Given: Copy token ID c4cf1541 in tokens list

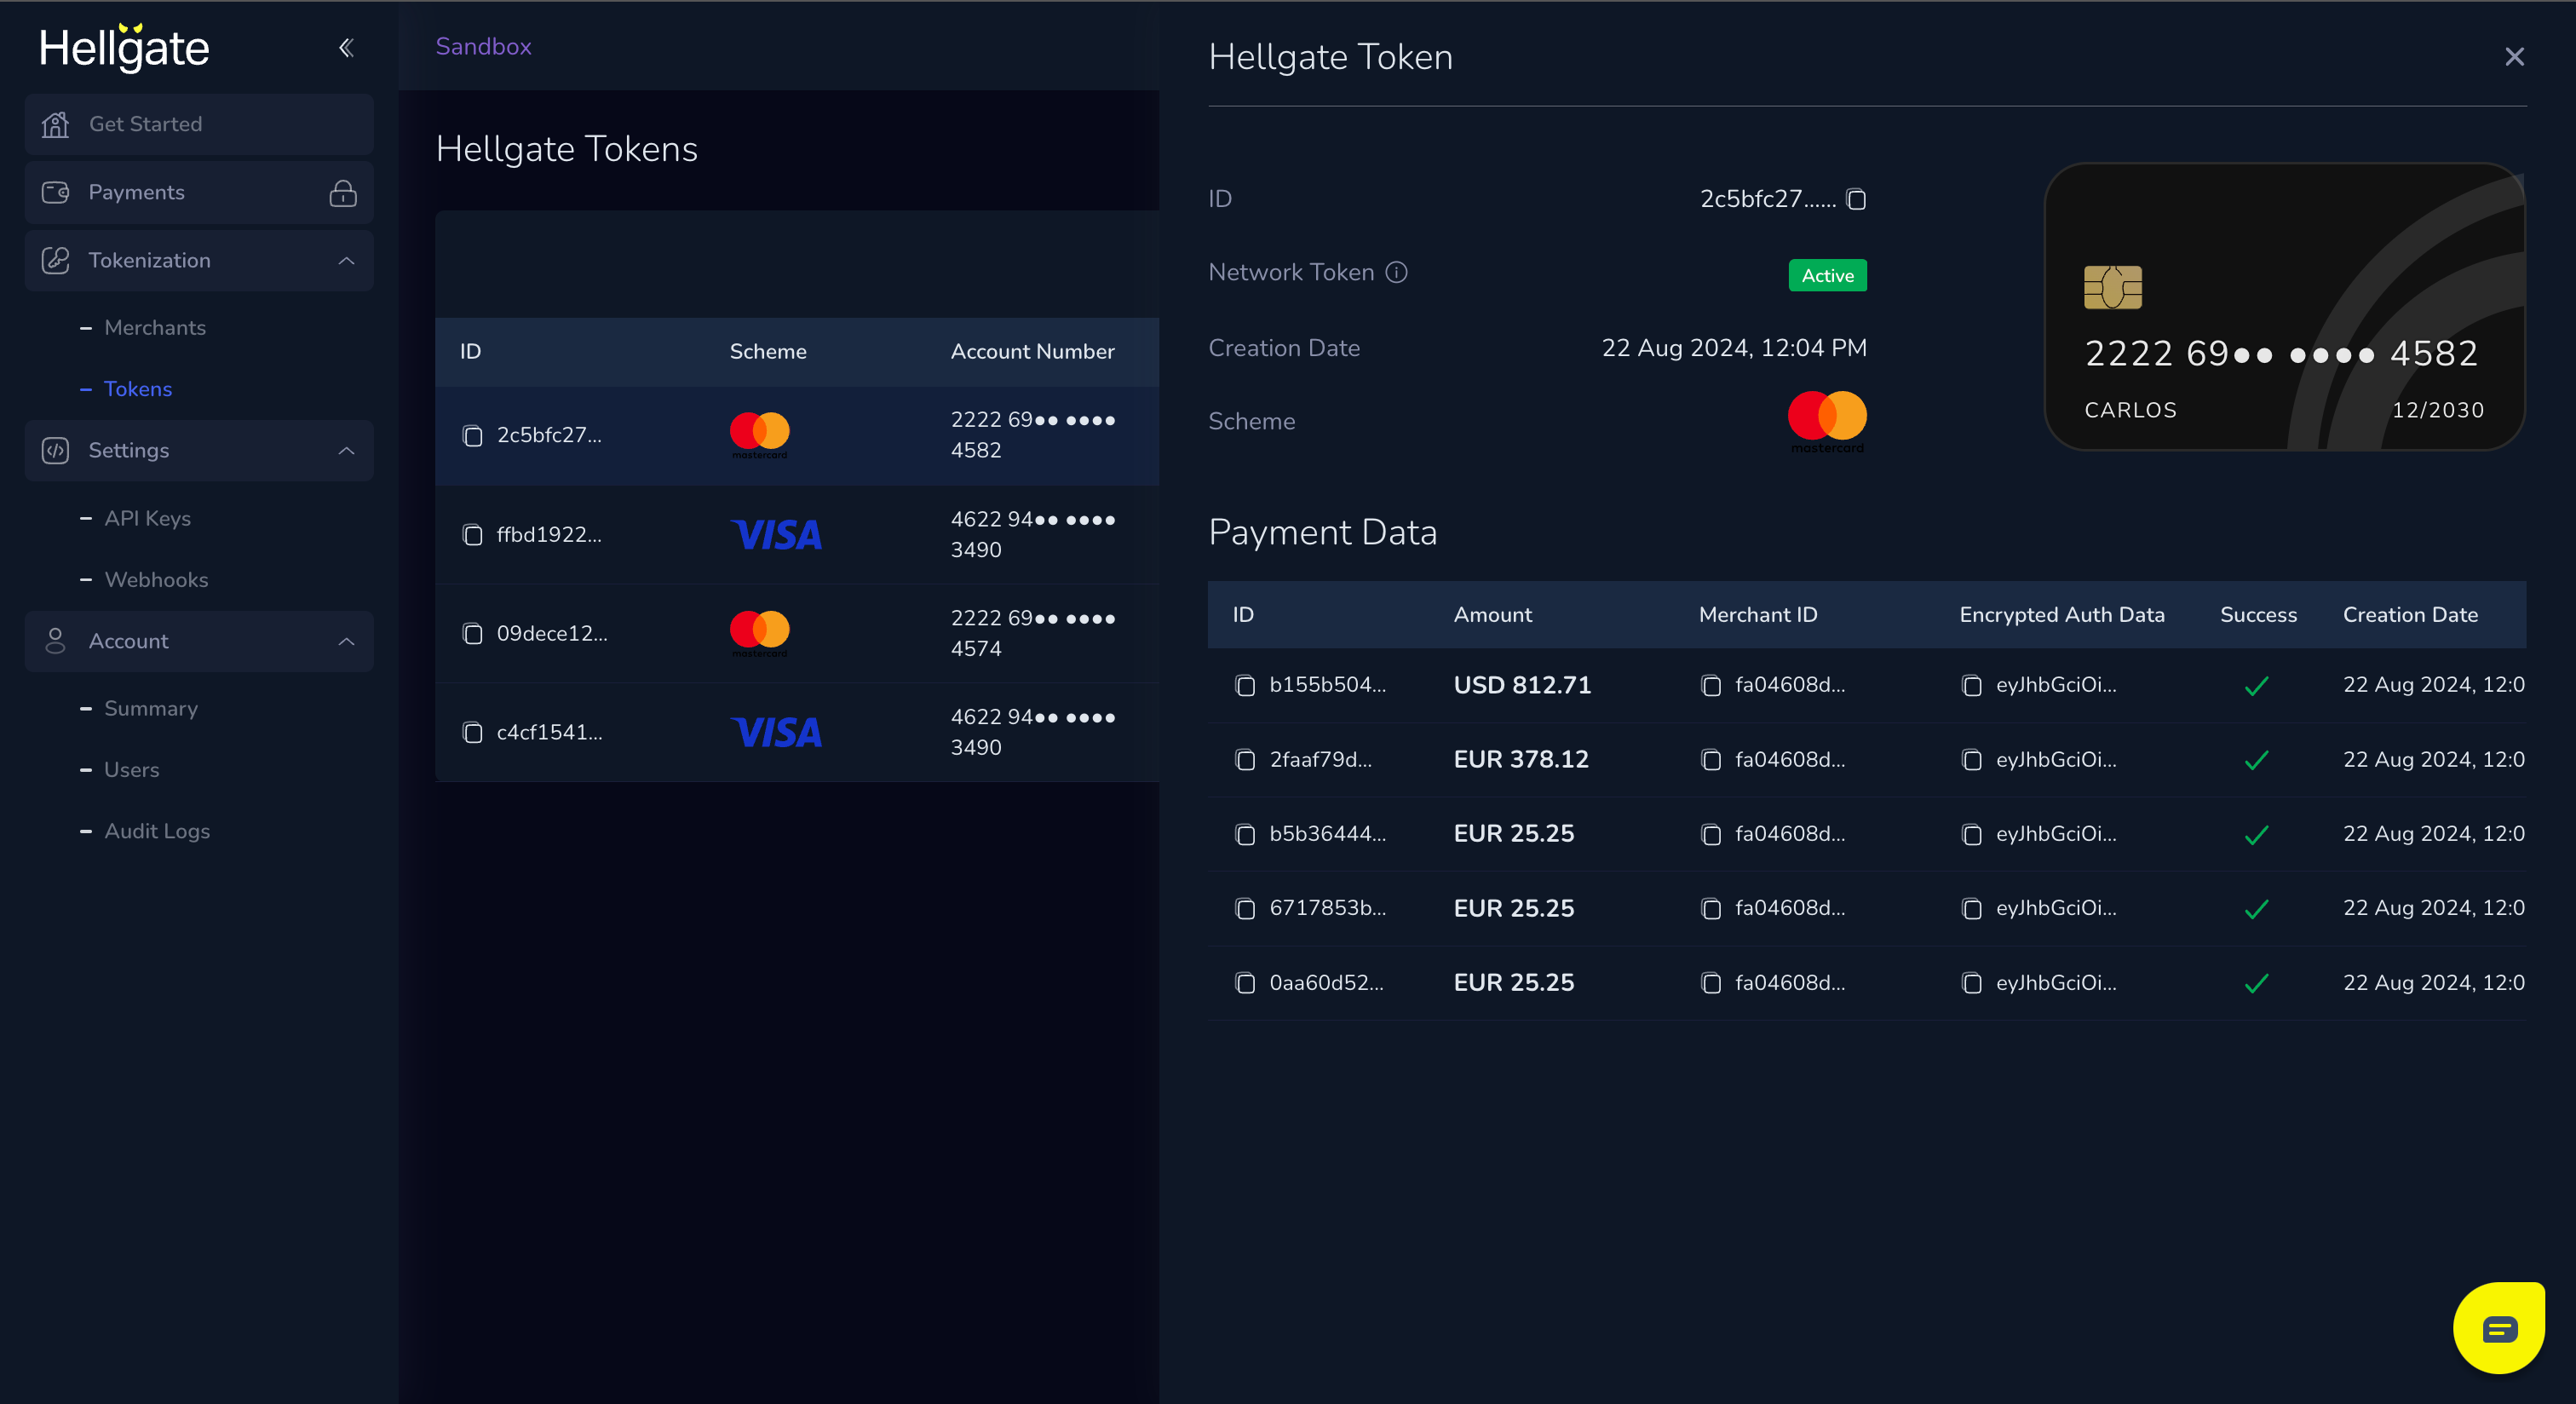Looking at the screenshot, I should (472, 733).
